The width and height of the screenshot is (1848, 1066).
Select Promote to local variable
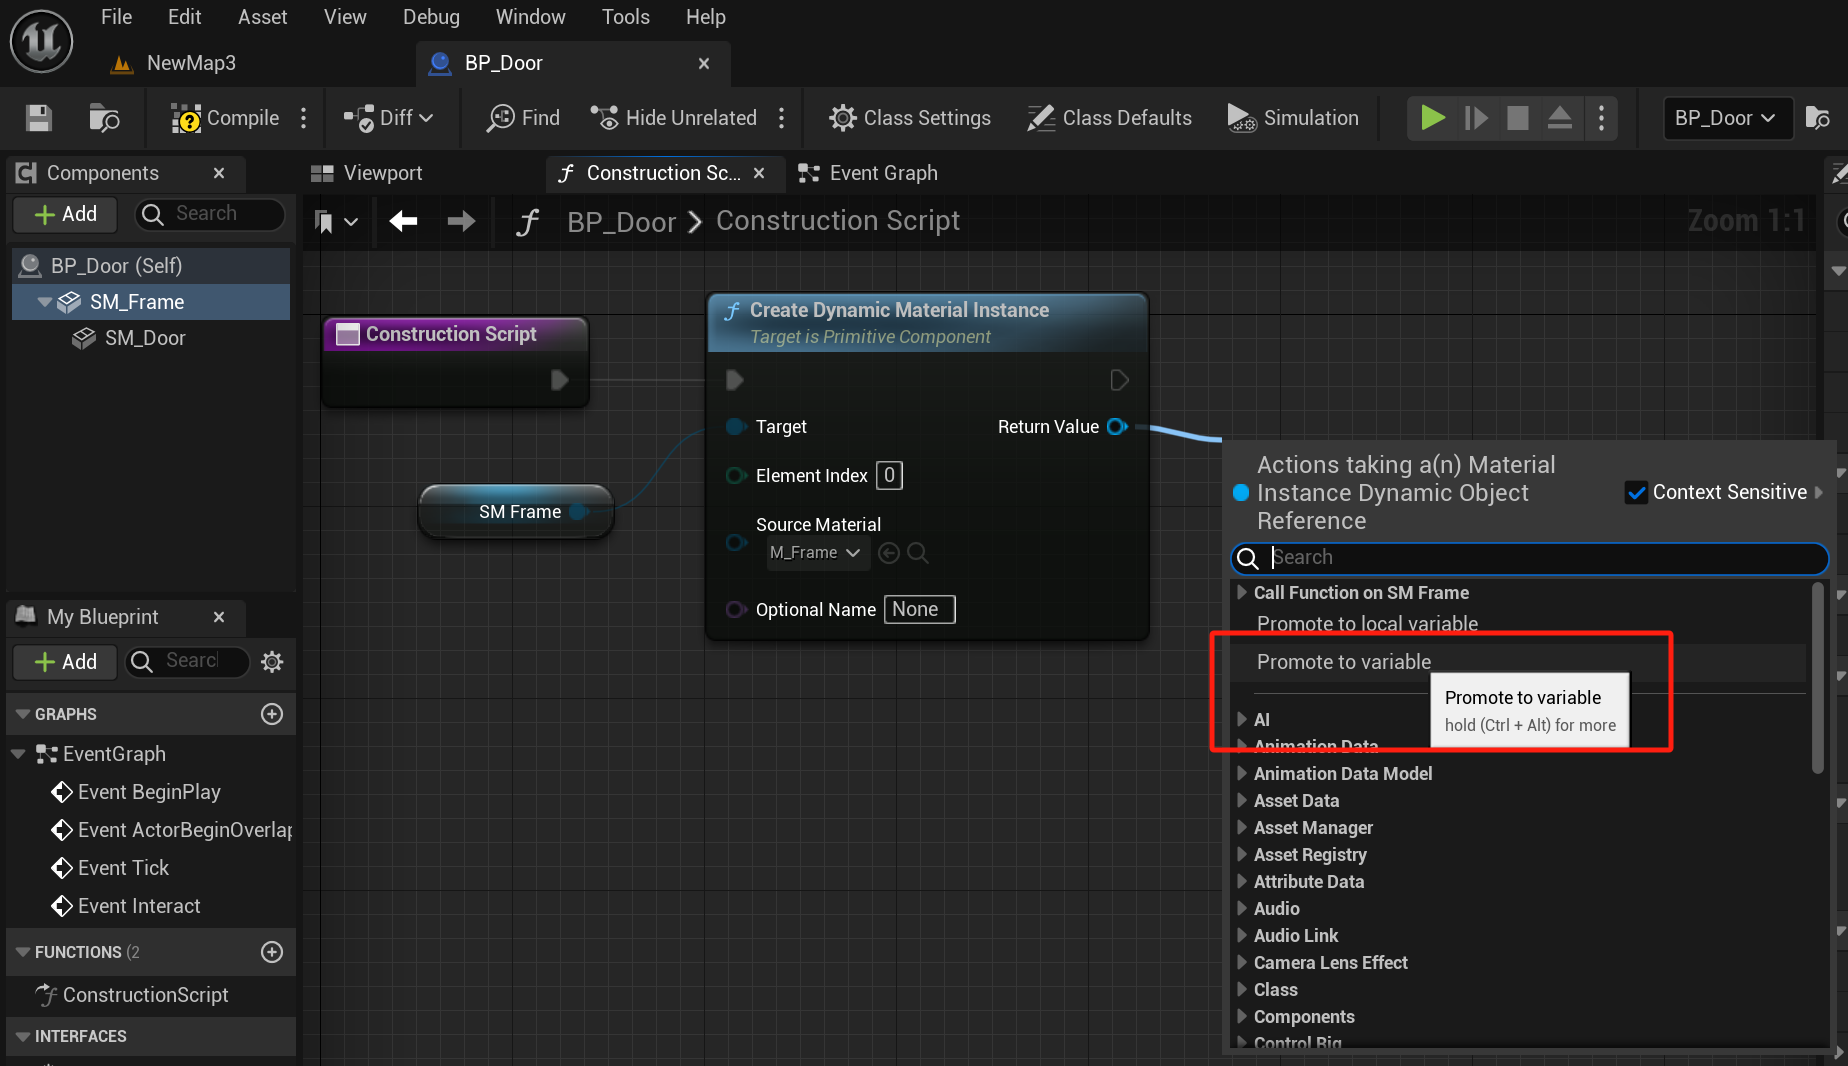point(1367,624)
